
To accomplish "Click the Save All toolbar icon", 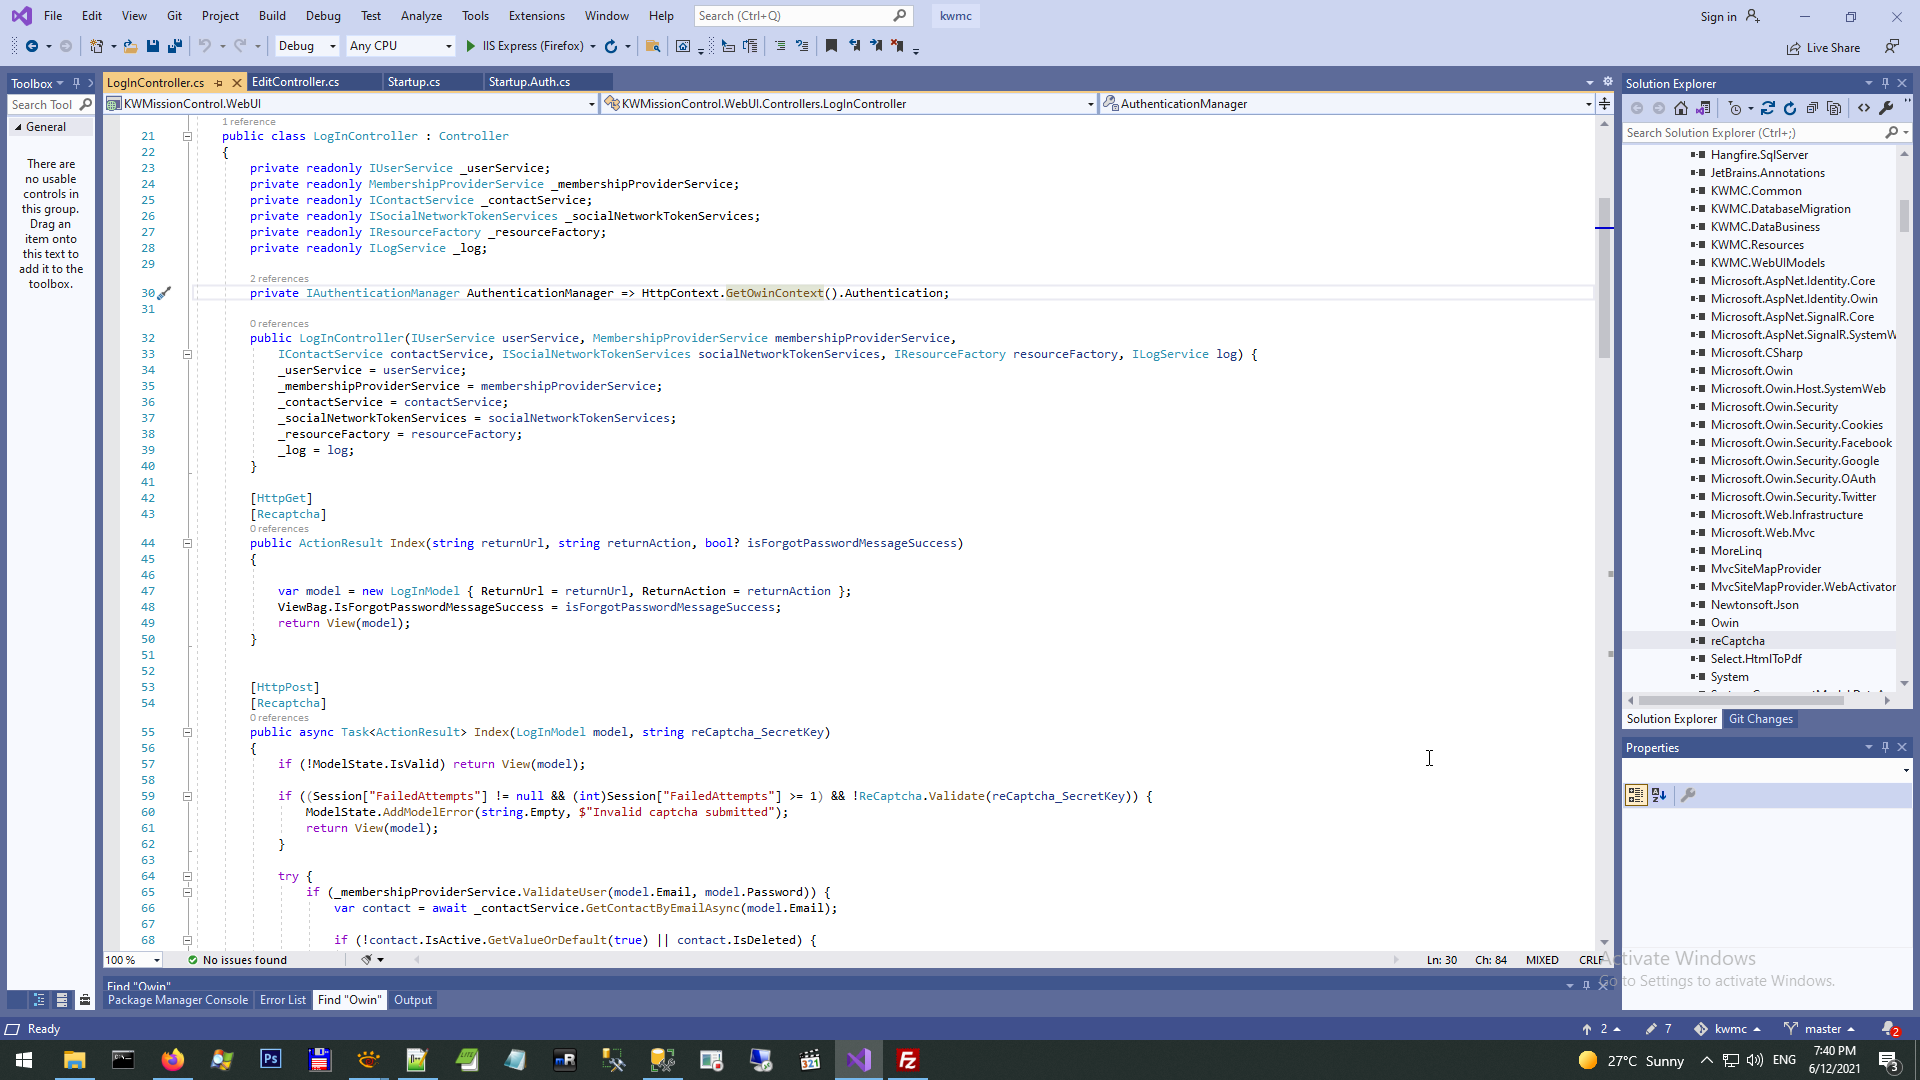I will (174, 46).
